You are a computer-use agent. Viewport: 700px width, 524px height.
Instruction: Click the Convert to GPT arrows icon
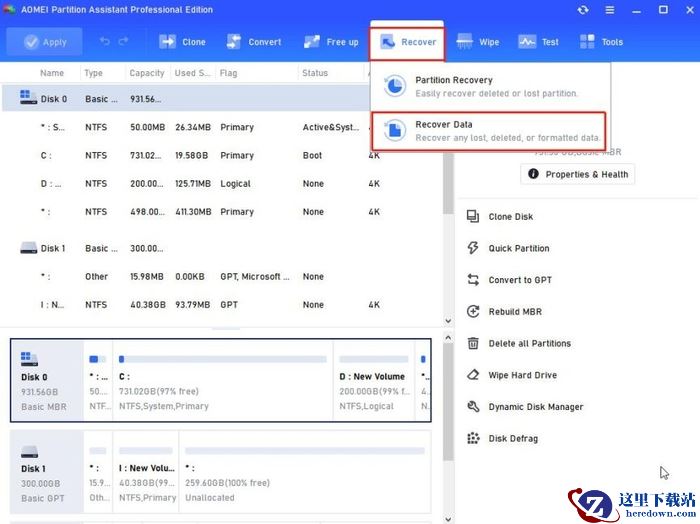tap(473, 280)
